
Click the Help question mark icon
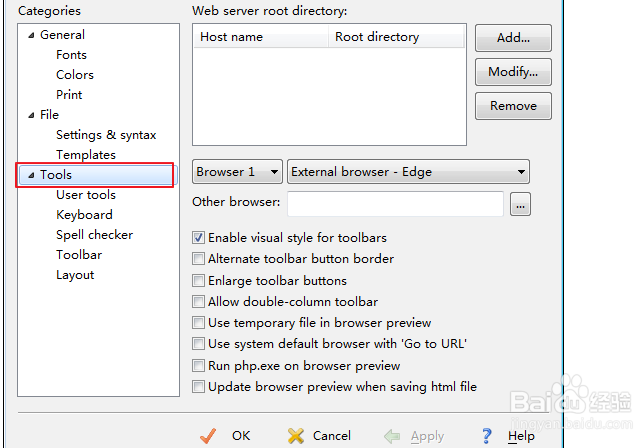click(x=487, y=435)
